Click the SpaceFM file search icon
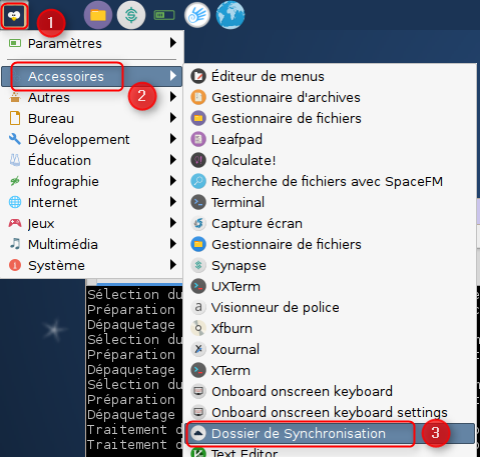This screenshot has width=480, height=457. click(x=198, y=181)
